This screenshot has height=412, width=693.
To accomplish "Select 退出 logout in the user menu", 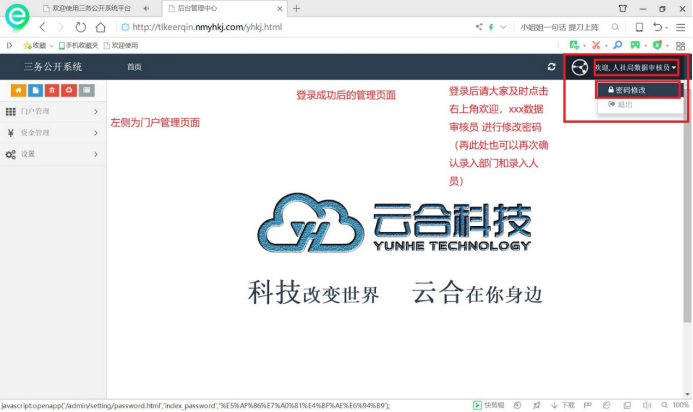I will pos(638,104).
